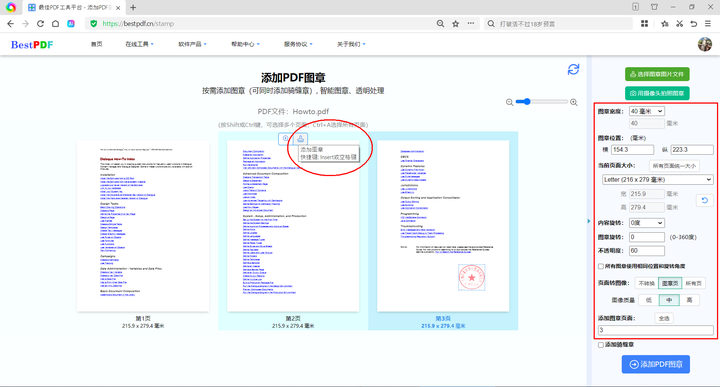720x387 pixels.
Task: Click the user avatar in the site header
Action: click(x=705, y=44)
